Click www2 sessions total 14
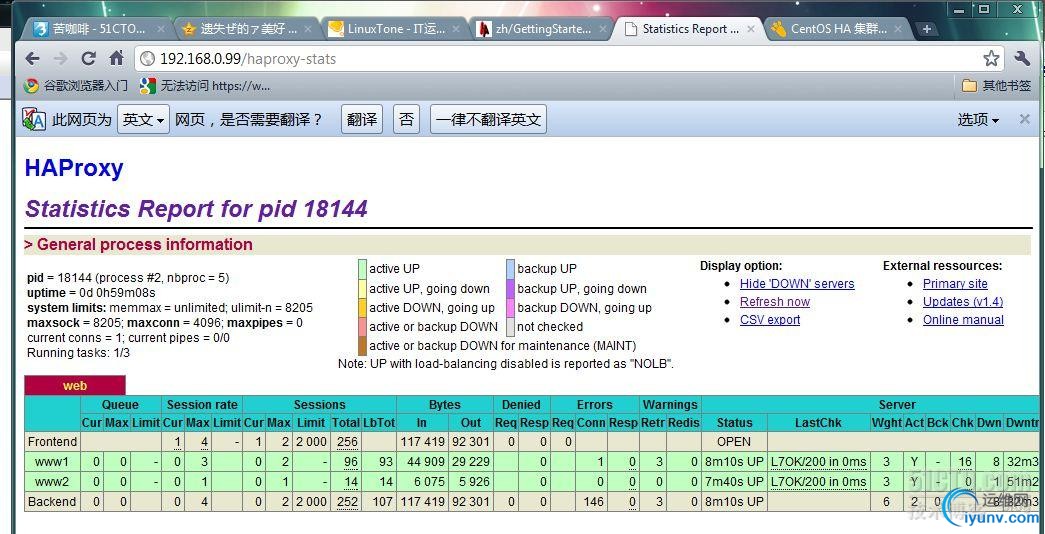Screen dimensions: 1045x534 pos(352,481)
